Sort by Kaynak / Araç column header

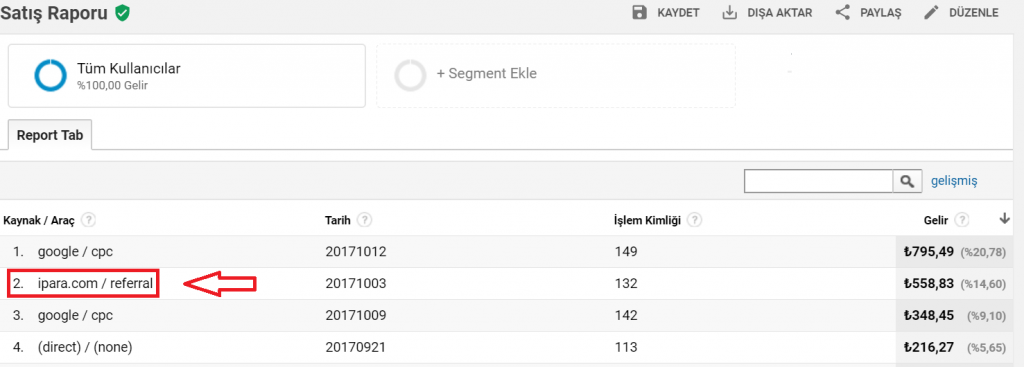(x=40, y=220)
